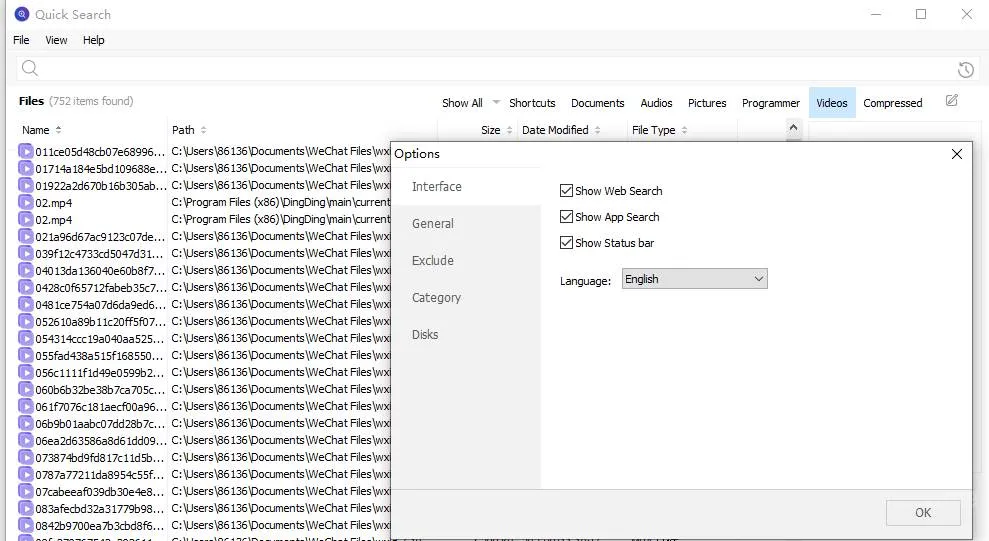The width and height of the screenshot is (989, 541).
Task: Click video icon for 01922a2d670b16b305ab file
Action: coord(25,185)
